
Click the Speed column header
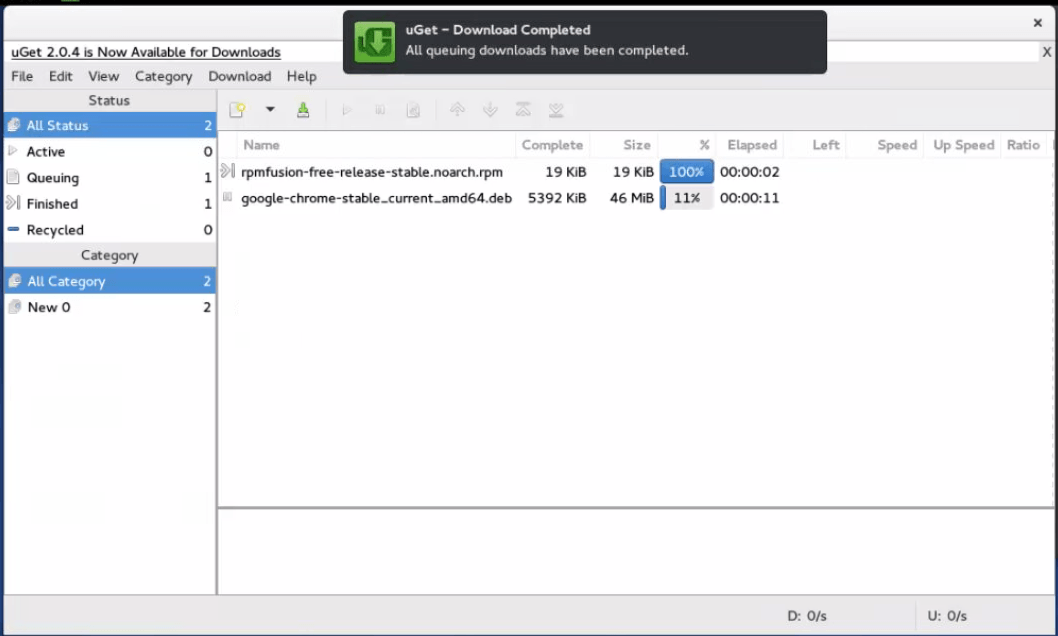pyautogui.click(x=886, y=145)
